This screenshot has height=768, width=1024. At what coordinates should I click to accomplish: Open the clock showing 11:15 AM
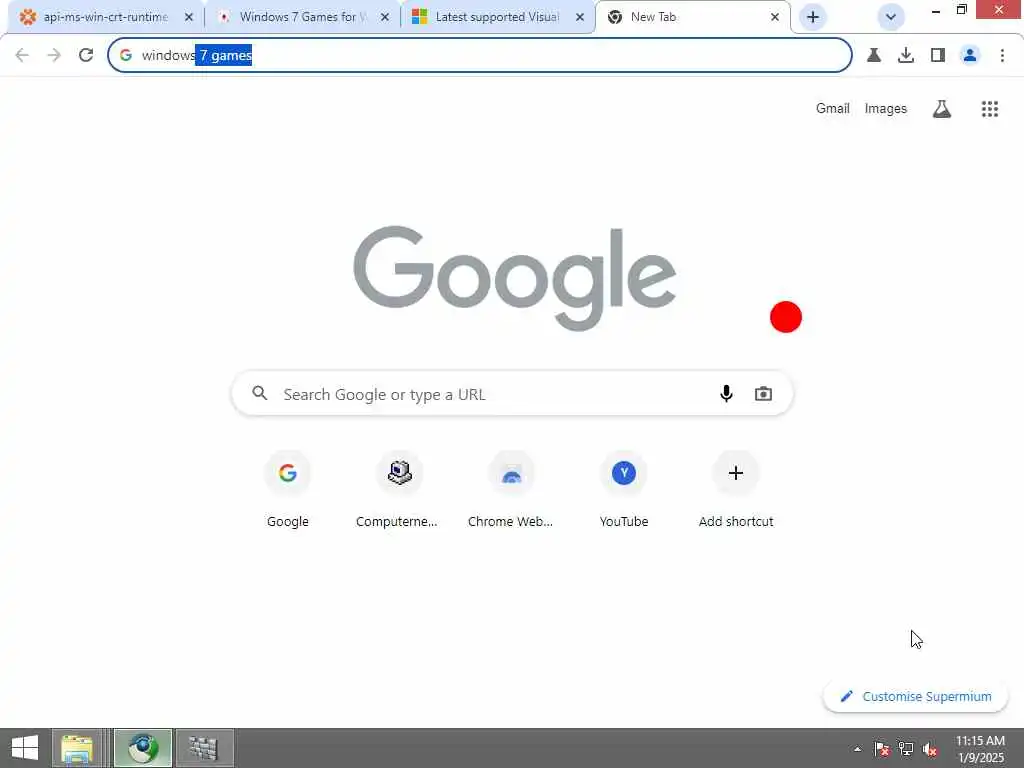980,749
